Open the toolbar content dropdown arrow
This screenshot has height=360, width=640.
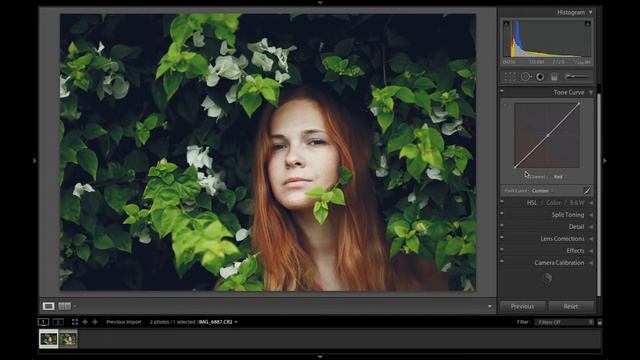490,306
